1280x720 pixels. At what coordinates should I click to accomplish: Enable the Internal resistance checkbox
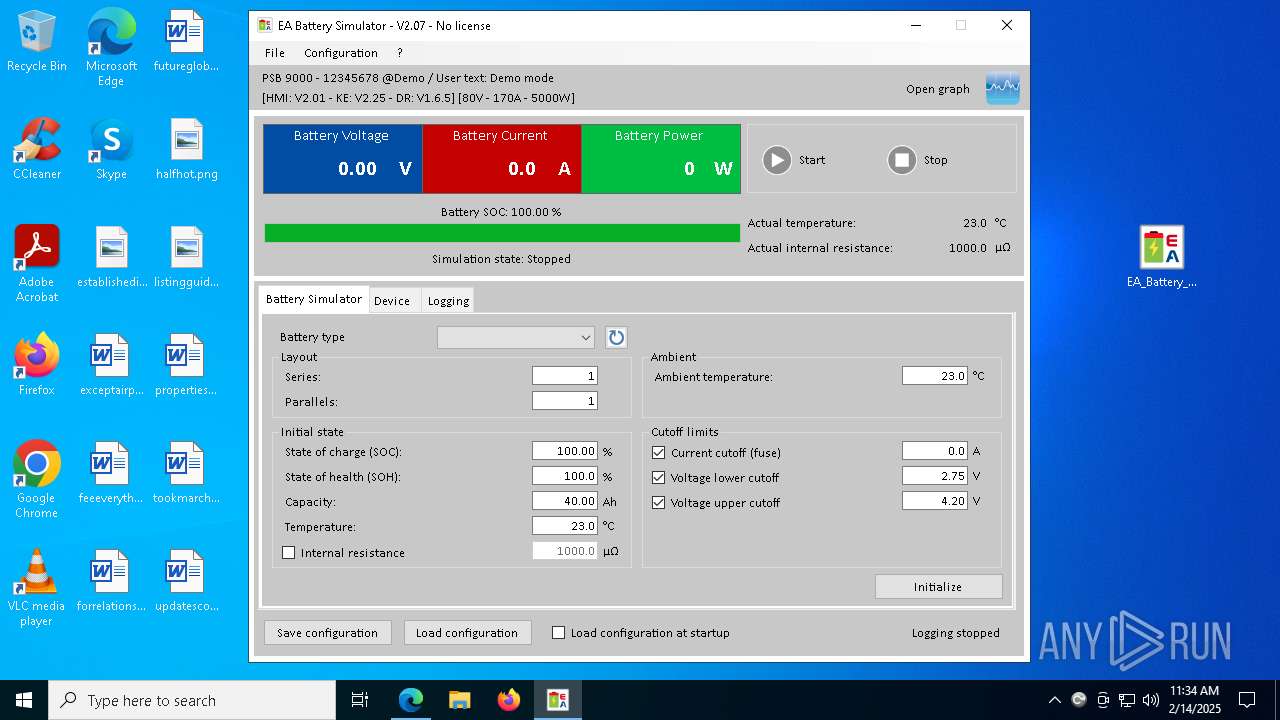(289, 552)
